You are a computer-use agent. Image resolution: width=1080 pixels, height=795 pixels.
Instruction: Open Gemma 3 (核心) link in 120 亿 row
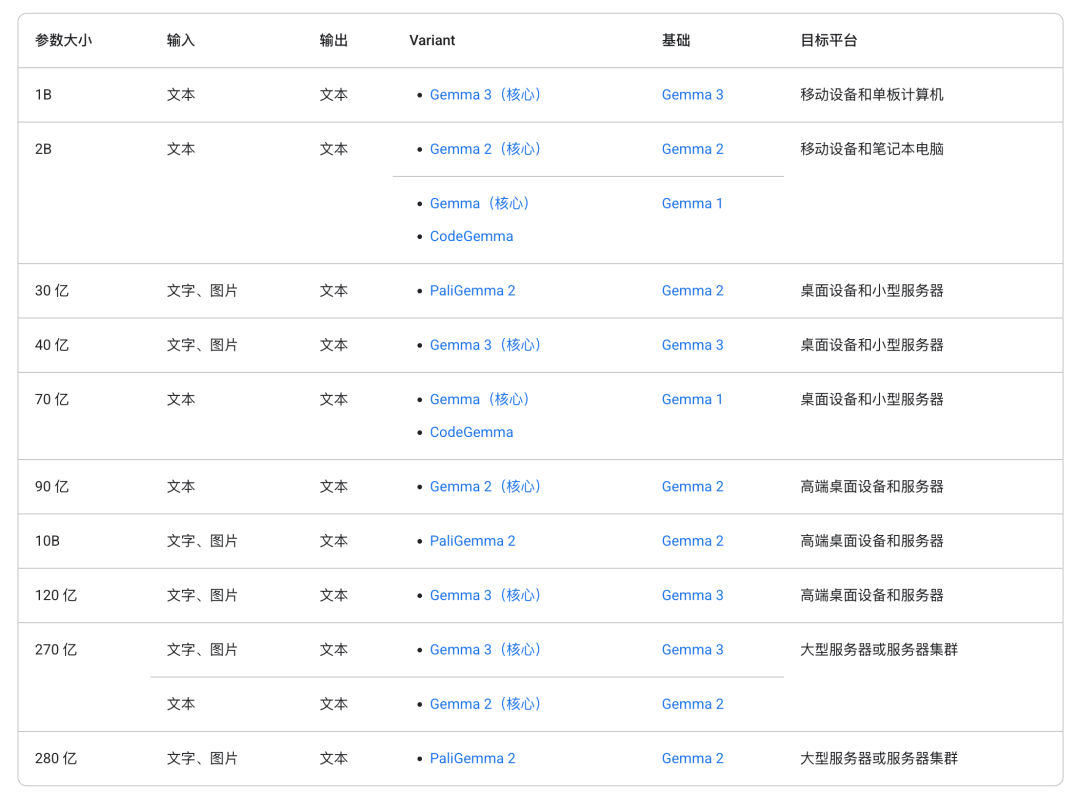486,595
